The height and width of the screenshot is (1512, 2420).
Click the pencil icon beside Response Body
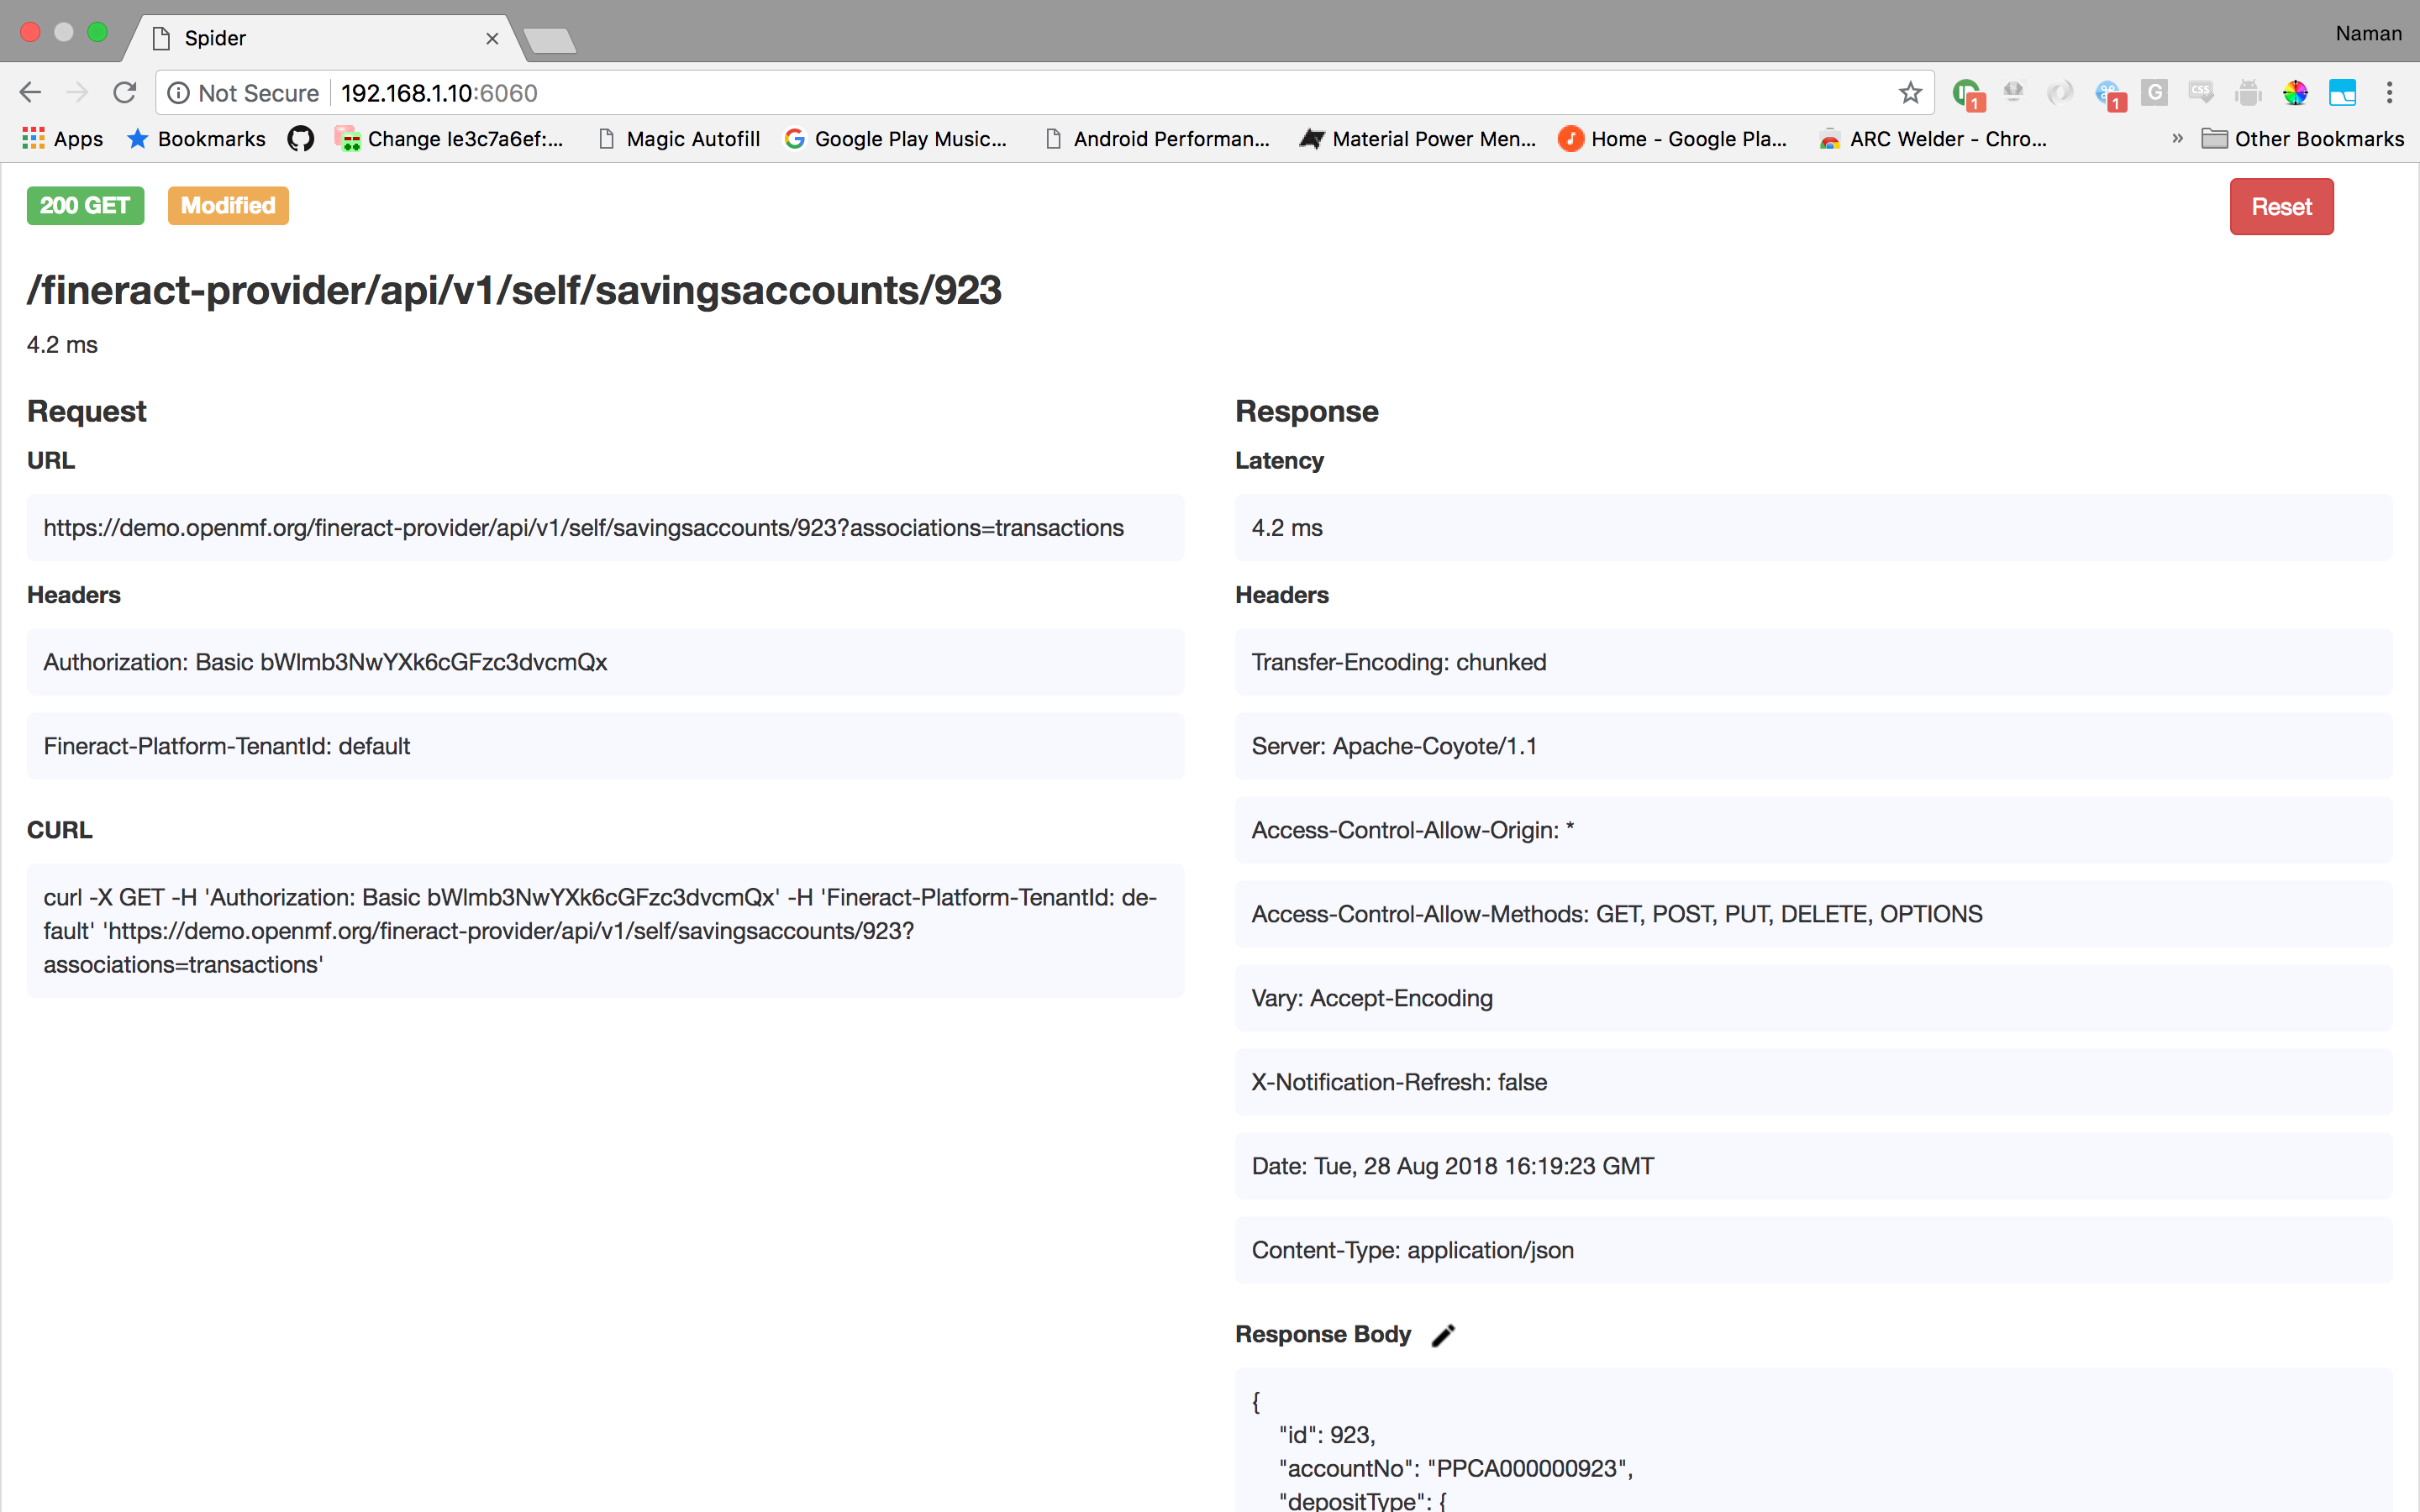[1443, 1335]
